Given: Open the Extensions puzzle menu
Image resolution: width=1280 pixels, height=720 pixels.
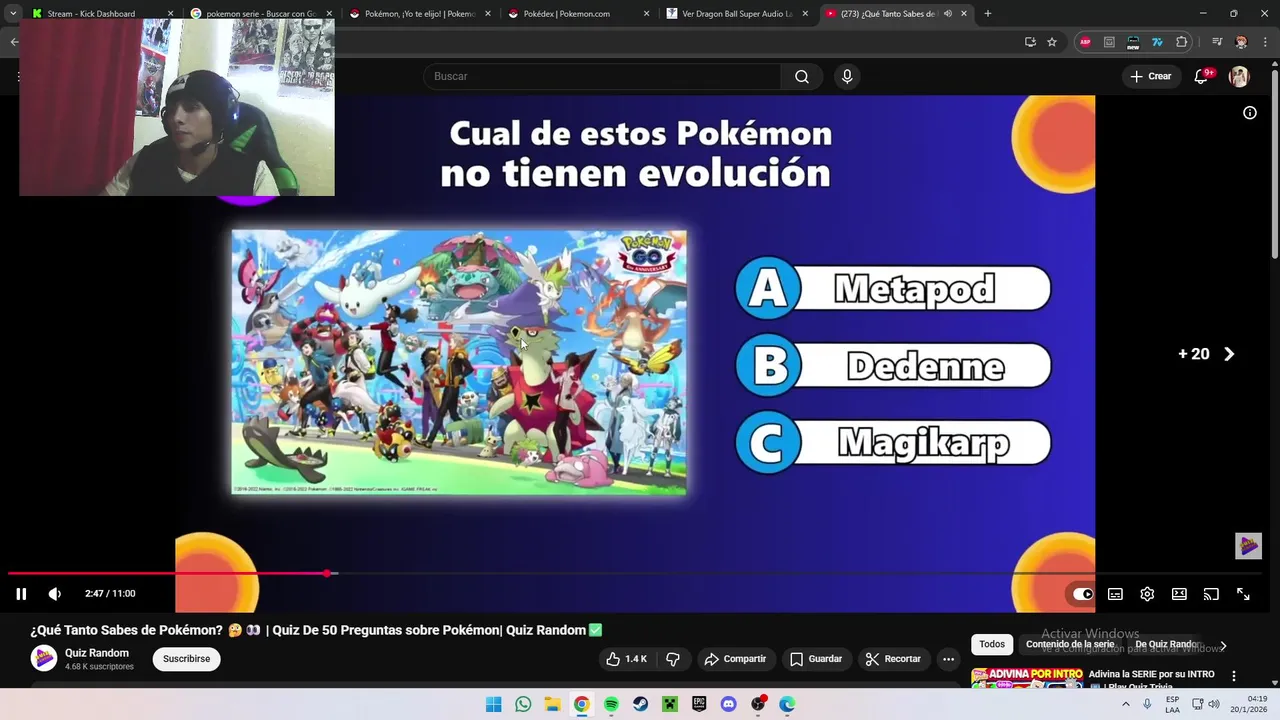Looking at the screenshot, I should pyautogui.click(x=1182, y=42).
